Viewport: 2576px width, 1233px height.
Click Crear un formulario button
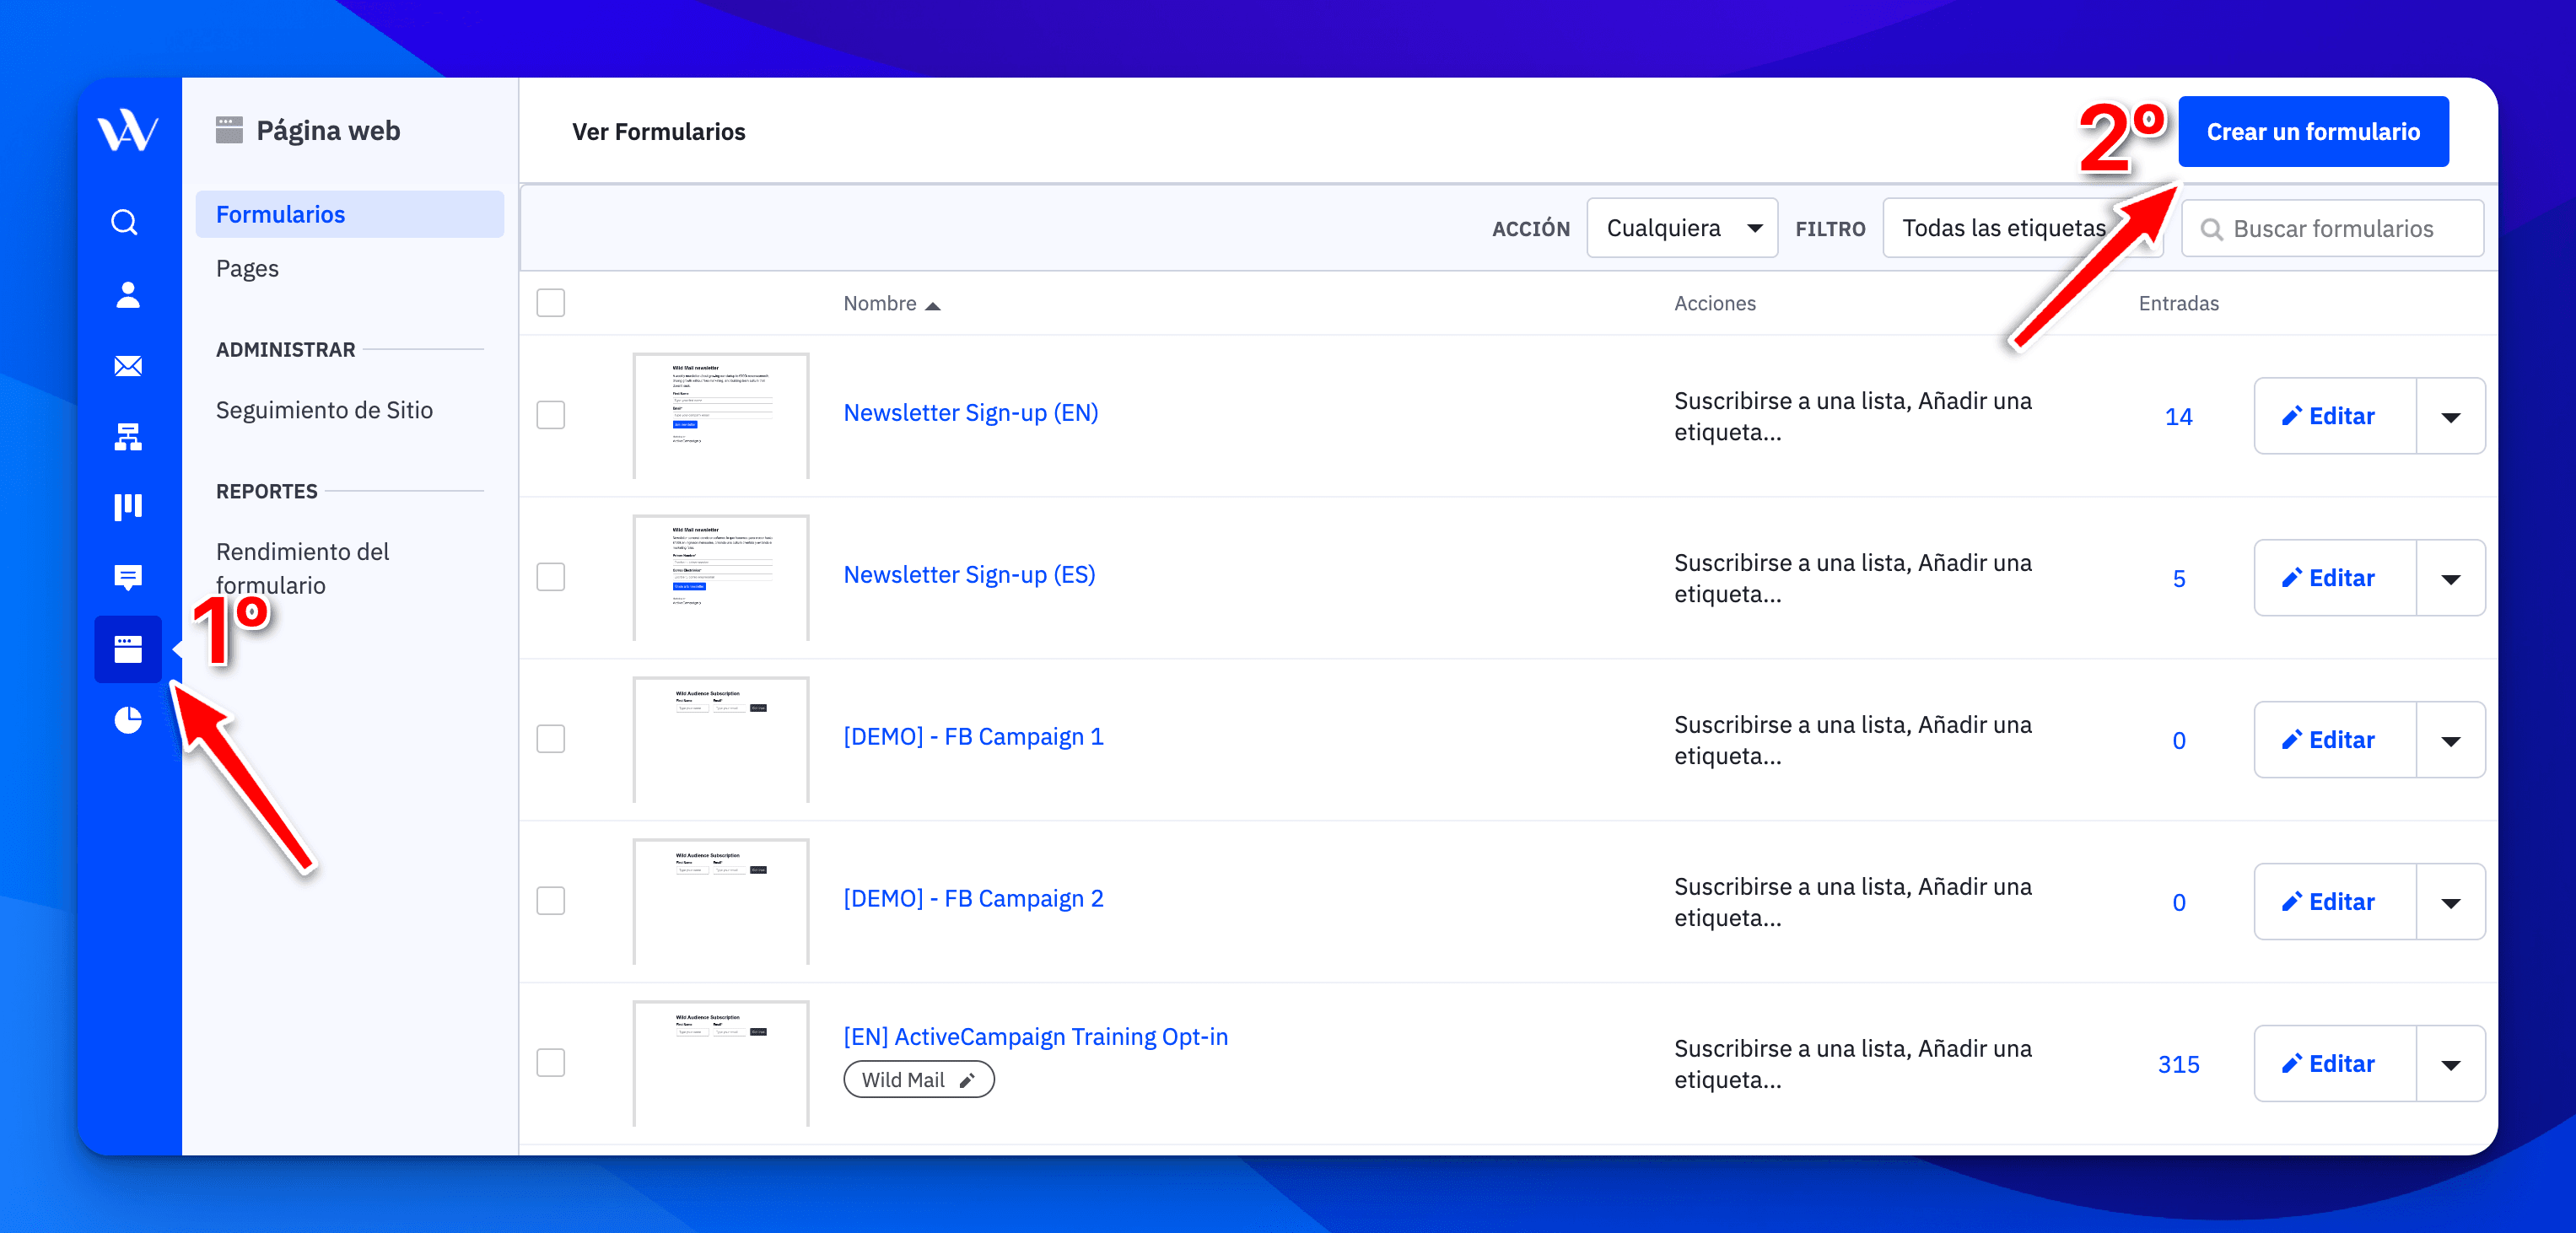(2313, 131)
